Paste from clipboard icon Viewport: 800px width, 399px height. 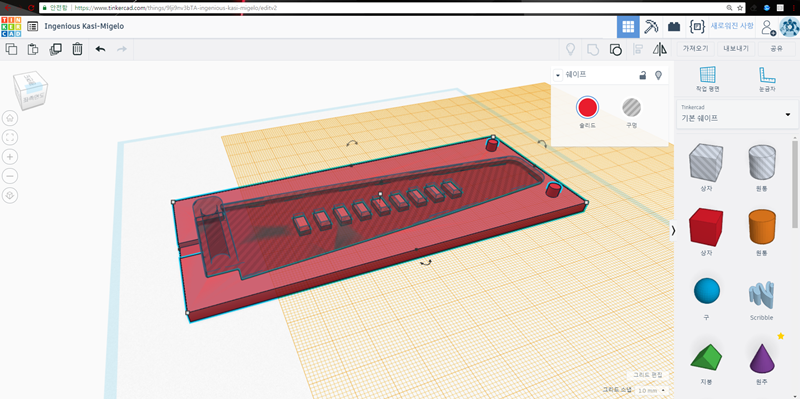point(33,49)
